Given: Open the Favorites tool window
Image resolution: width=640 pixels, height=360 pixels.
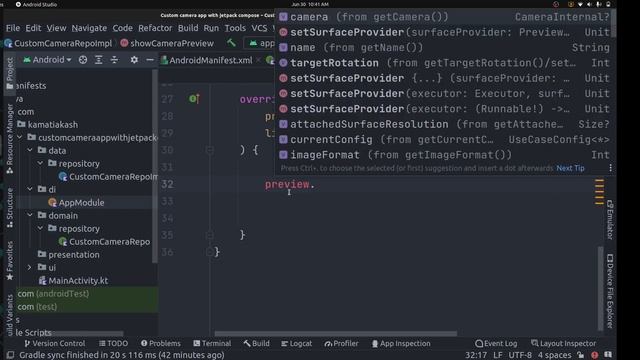Looking at the screenshot, I should tap(10, 260).
